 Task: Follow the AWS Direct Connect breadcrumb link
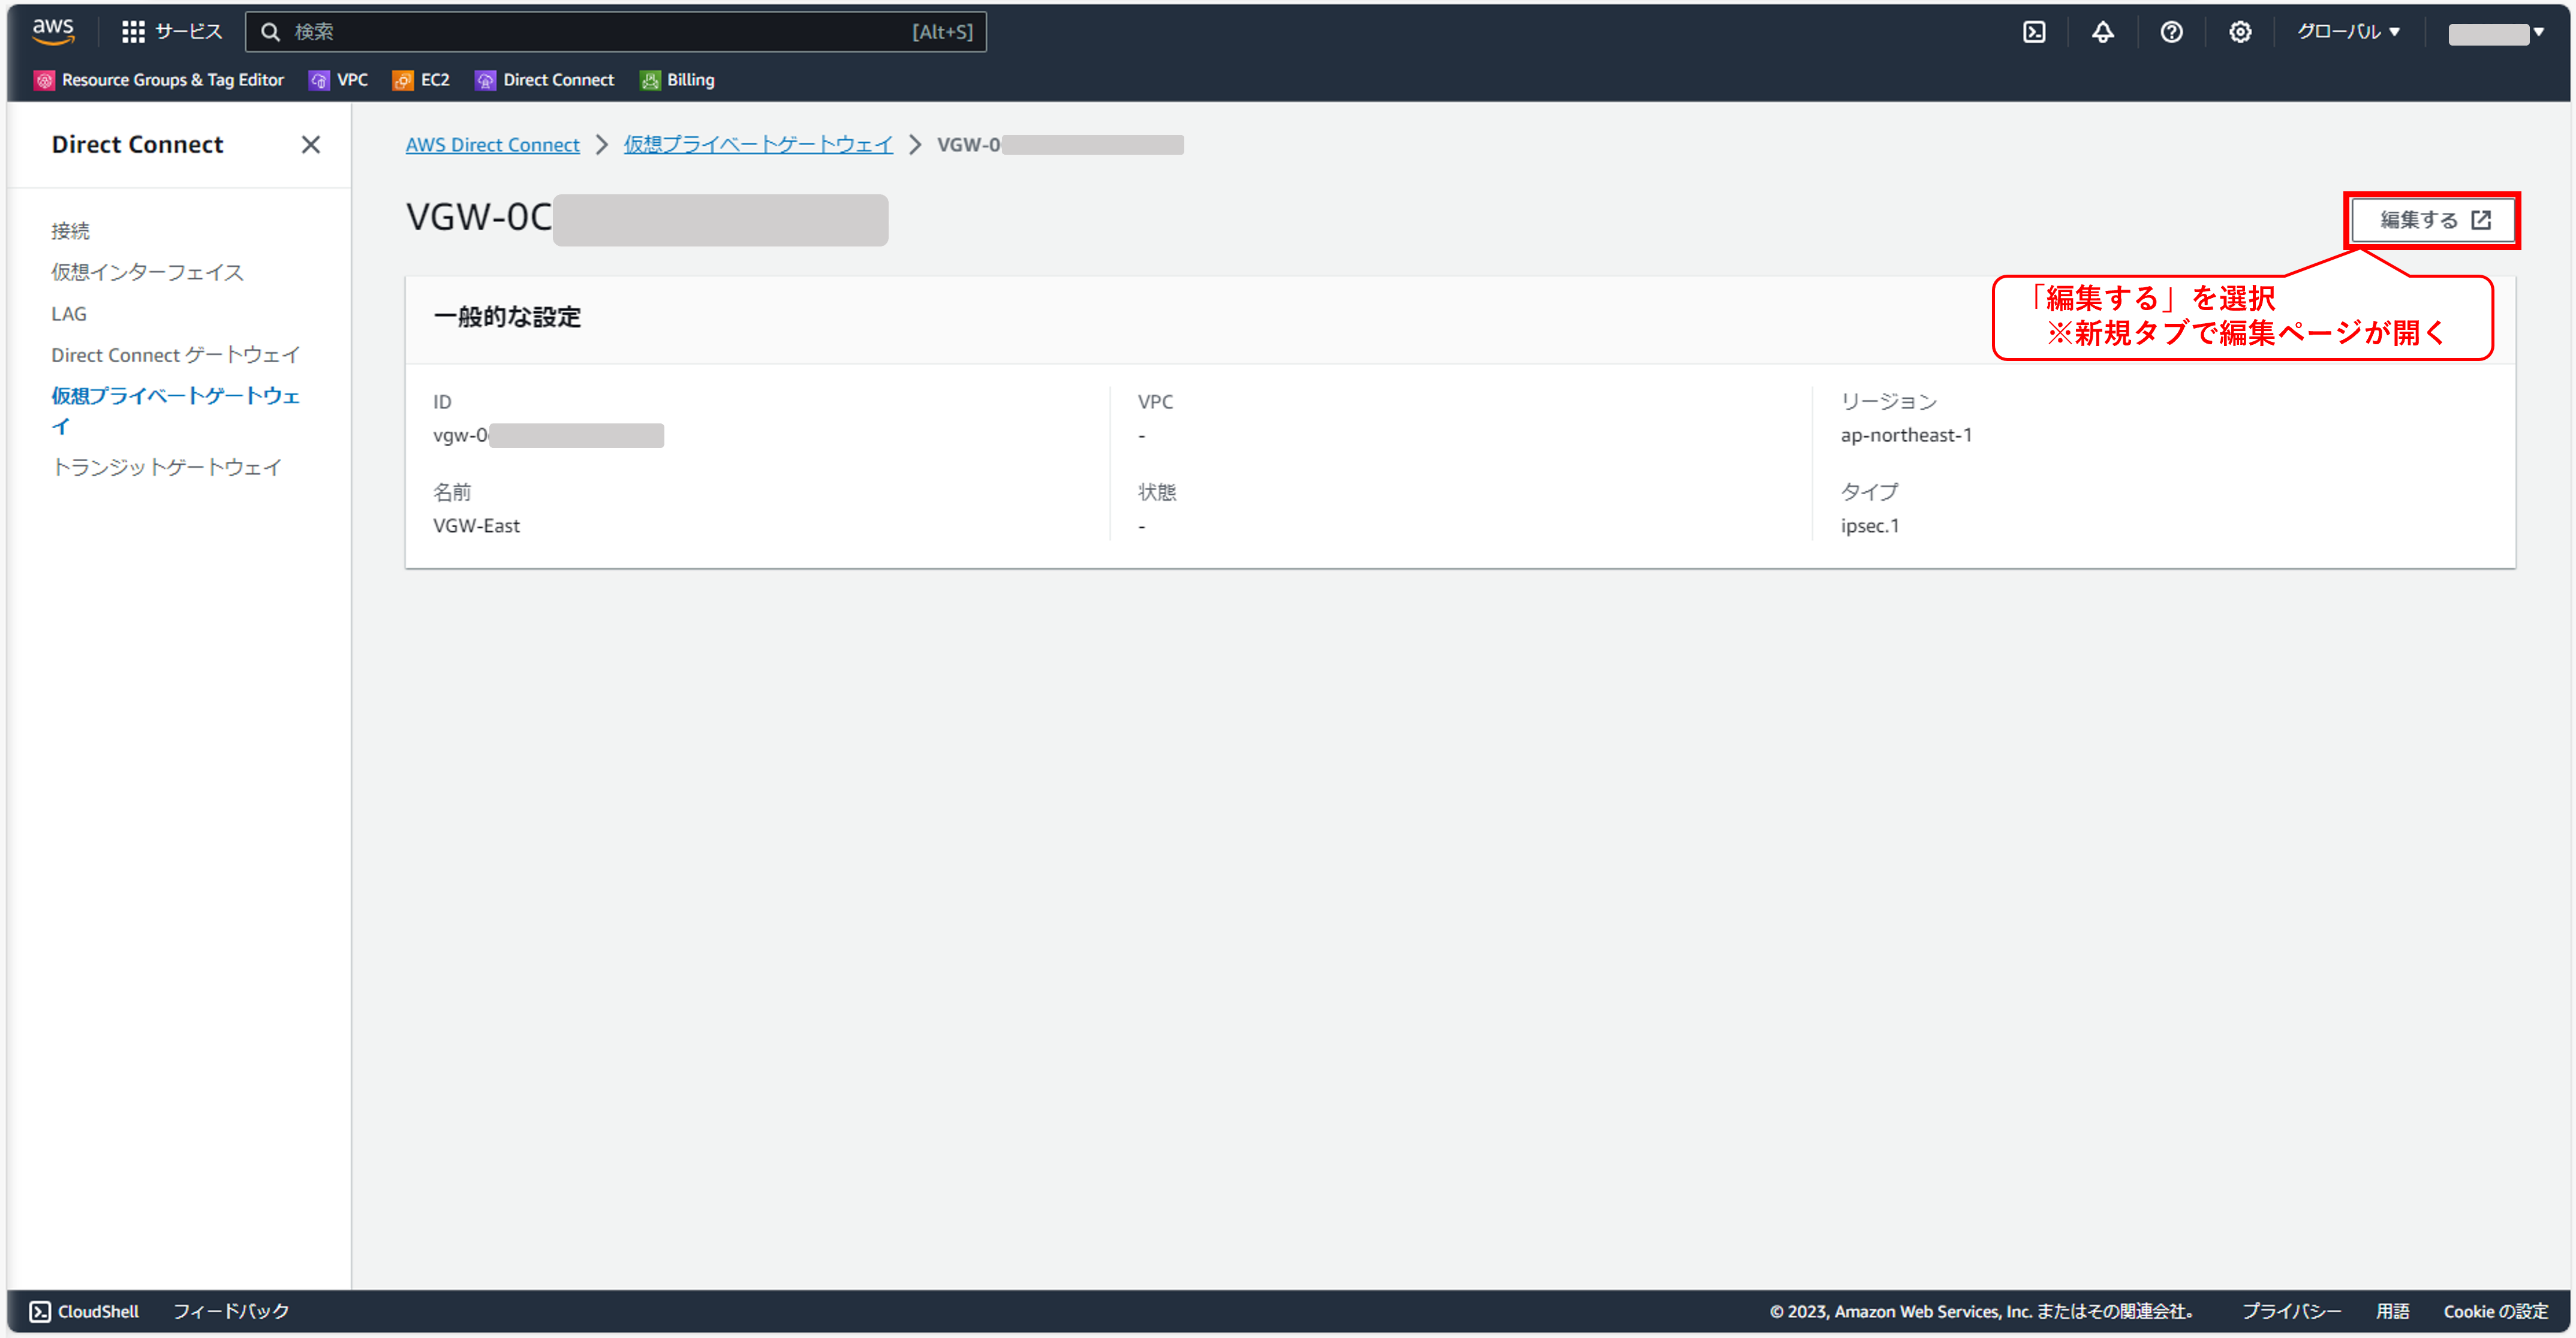point(492,145)
